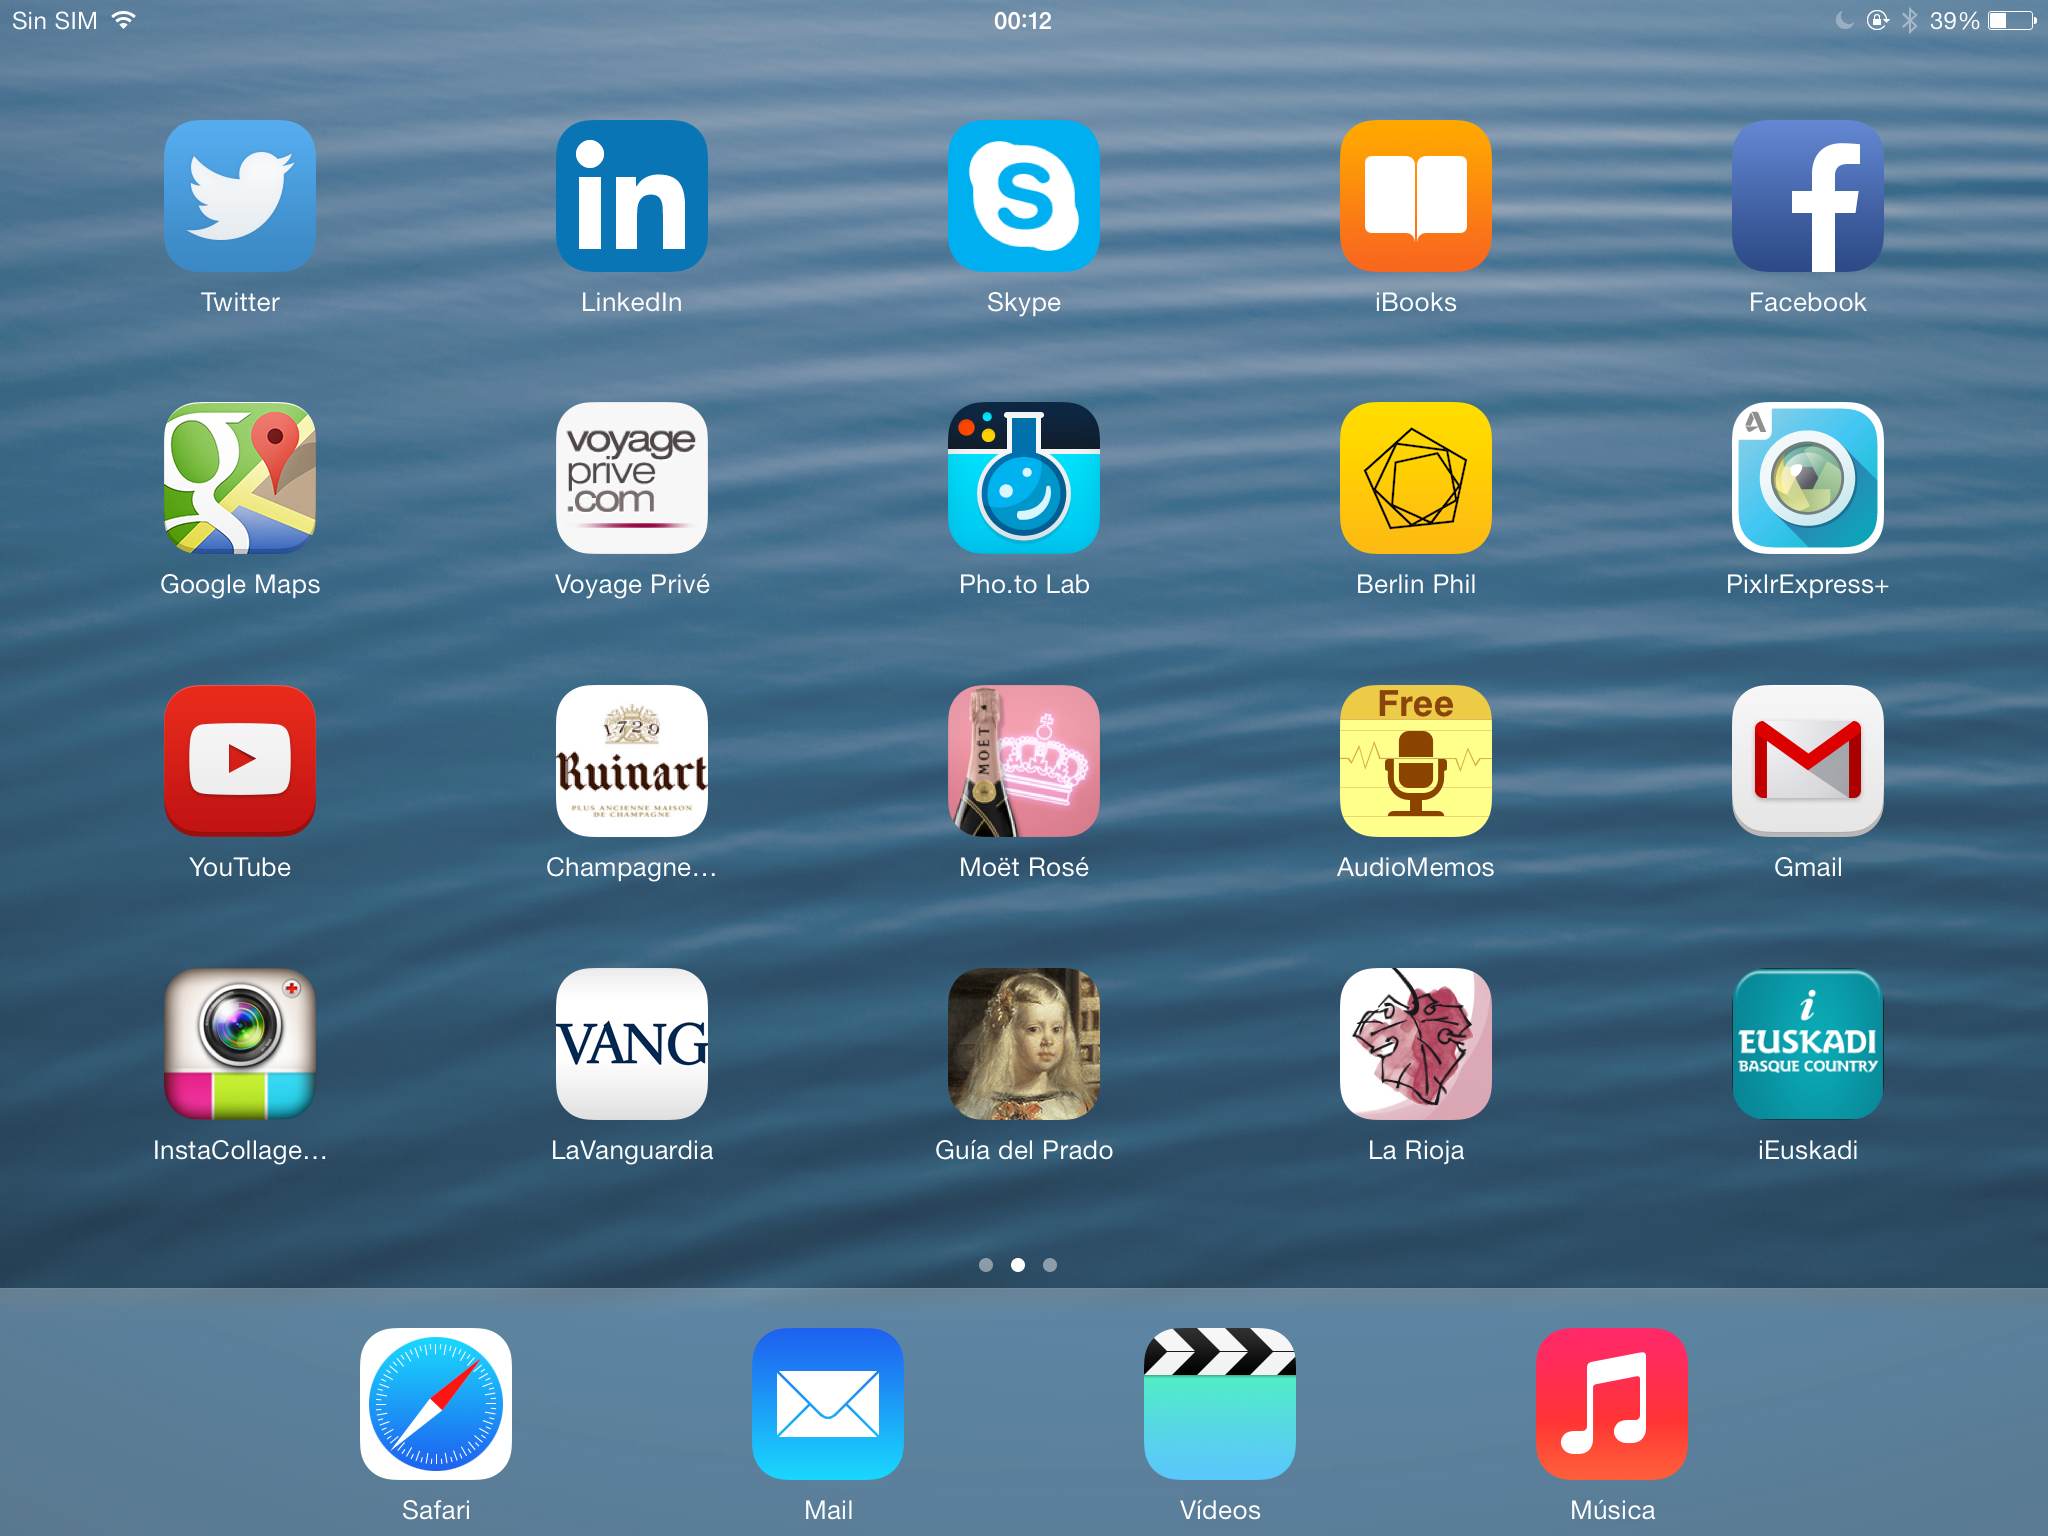This screenshot has height=1536, width=2048.
Task: Open Pho.to Lab photo editor
Action: coord(1024,478)
